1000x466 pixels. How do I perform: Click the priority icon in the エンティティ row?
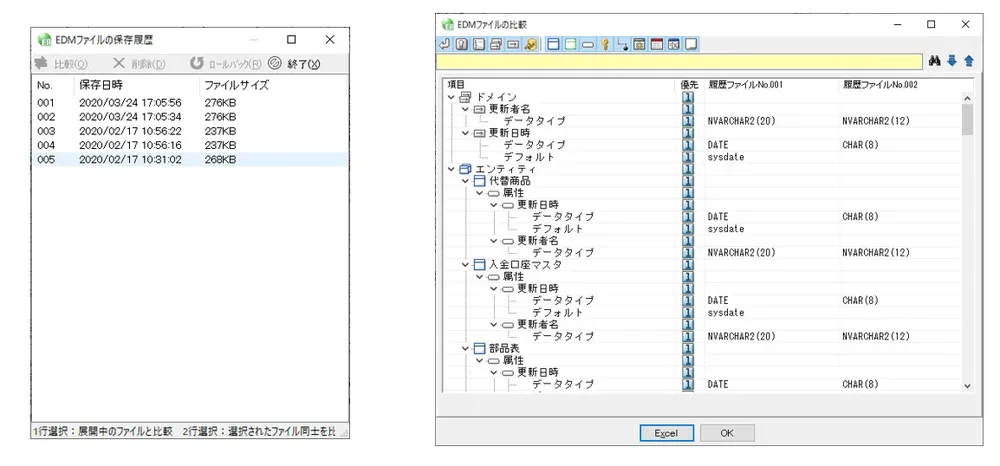pos(688,169)
